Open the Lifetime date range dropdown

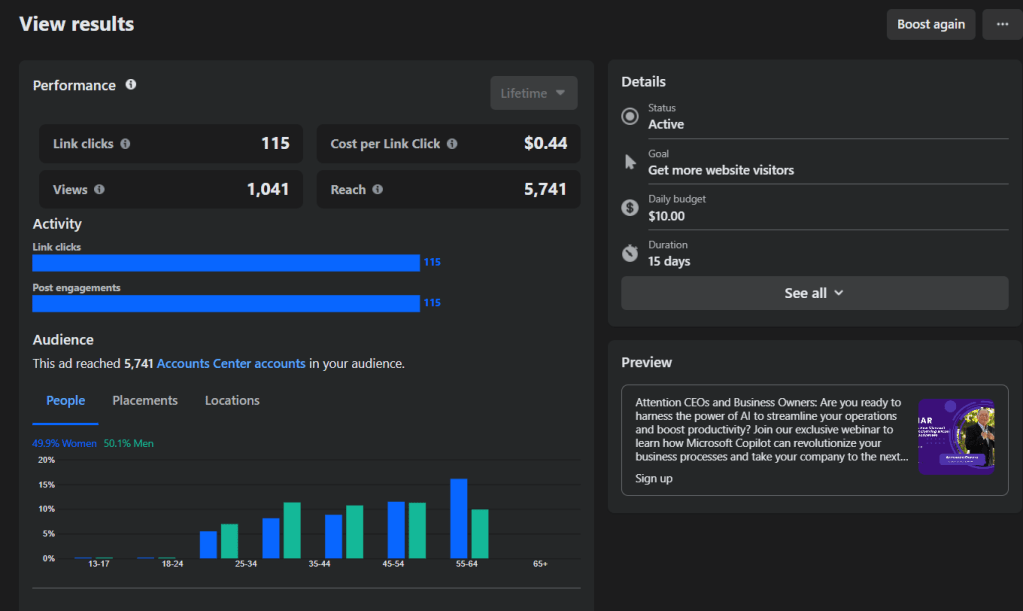click(x=534, y=93)
